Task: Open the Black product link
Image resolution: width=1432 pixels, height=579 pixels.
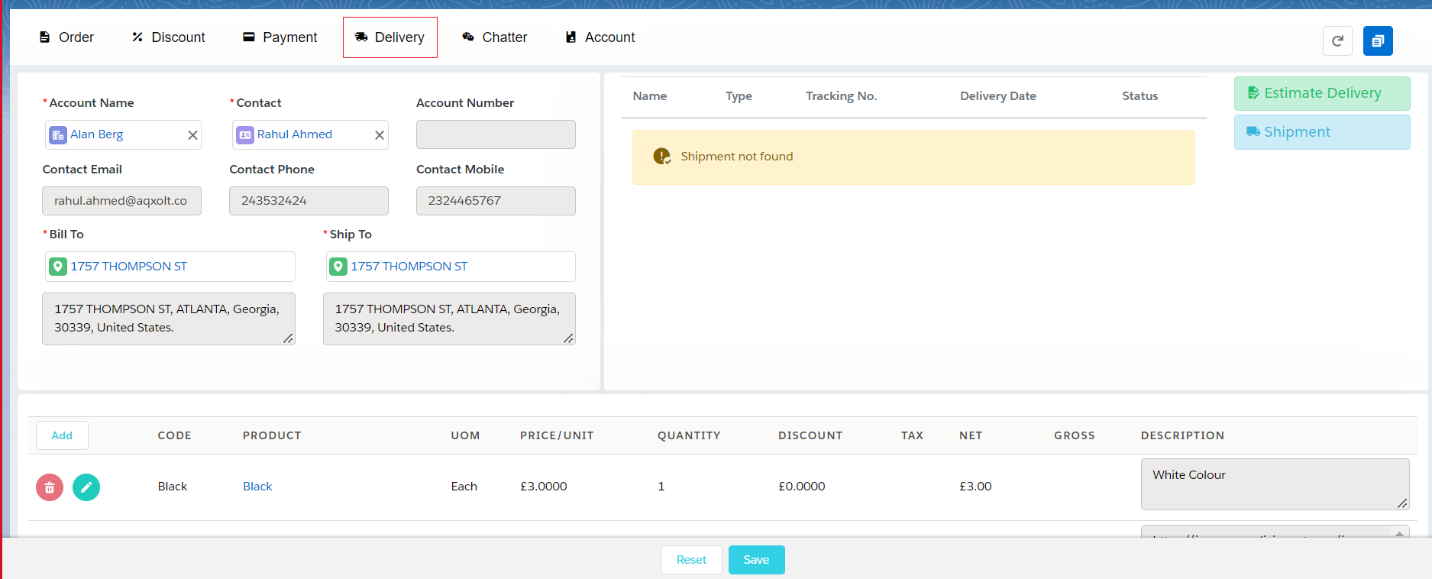Action: point(257,487)
